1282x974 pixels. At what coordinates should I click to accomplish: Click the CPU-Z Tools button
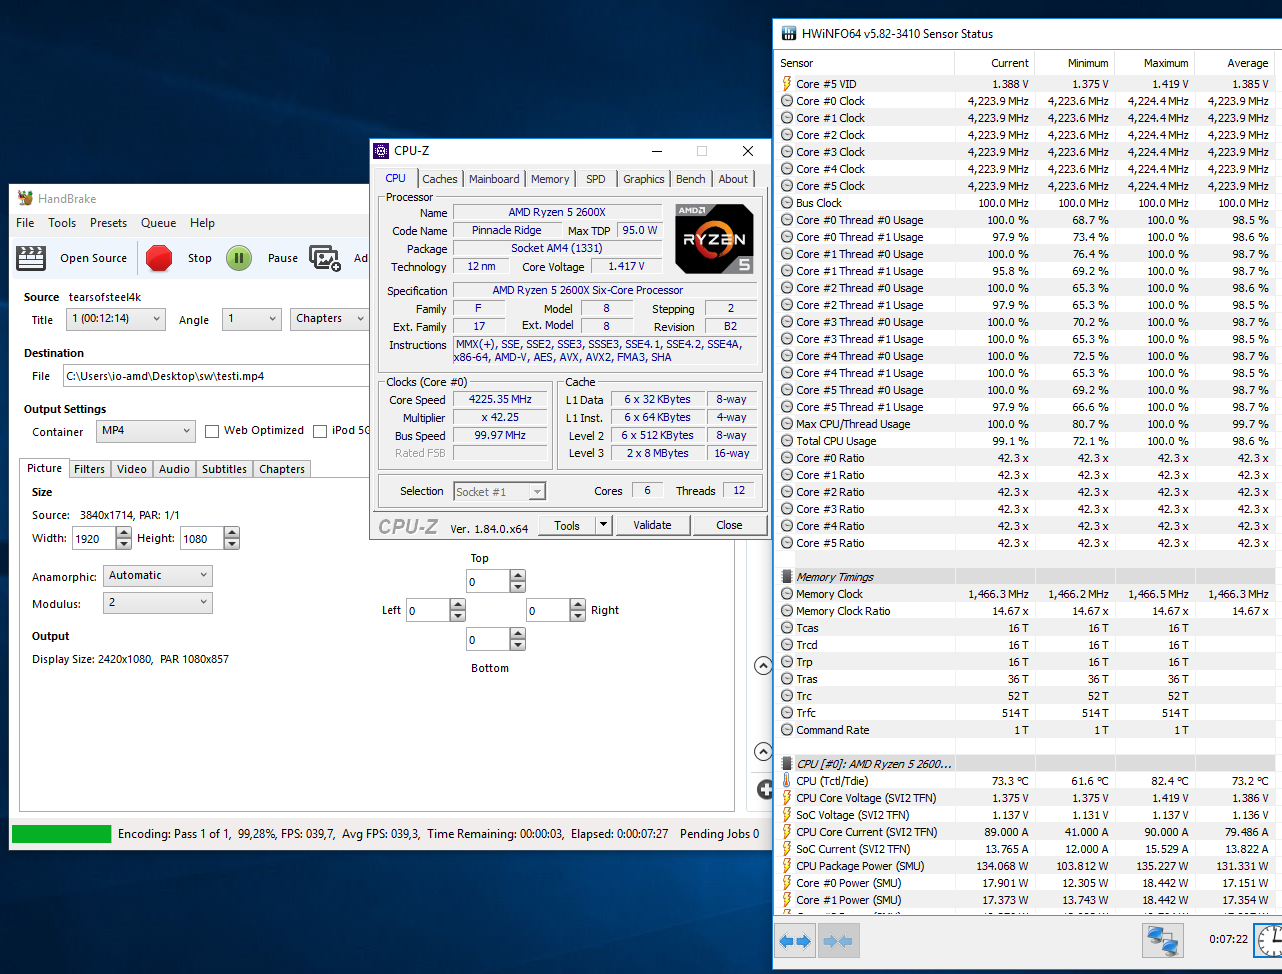coord(567,525)
